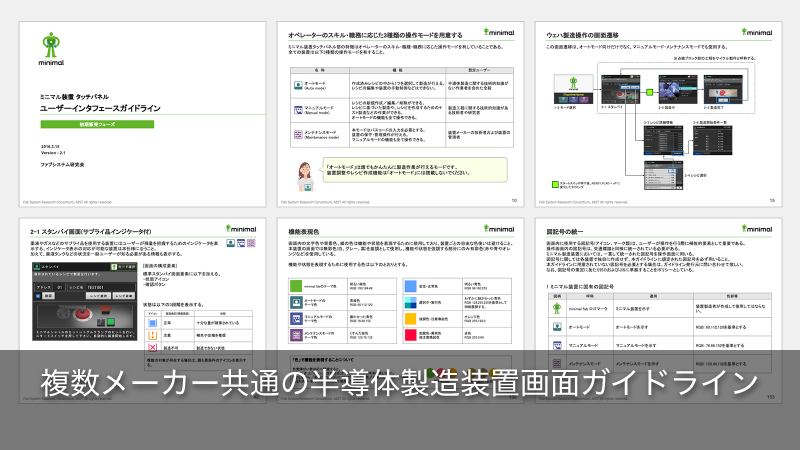Click the blue normal status icon on the スタンバイ slide
Viewport: 800px width, 450px height.
click(x=153, y=323)
